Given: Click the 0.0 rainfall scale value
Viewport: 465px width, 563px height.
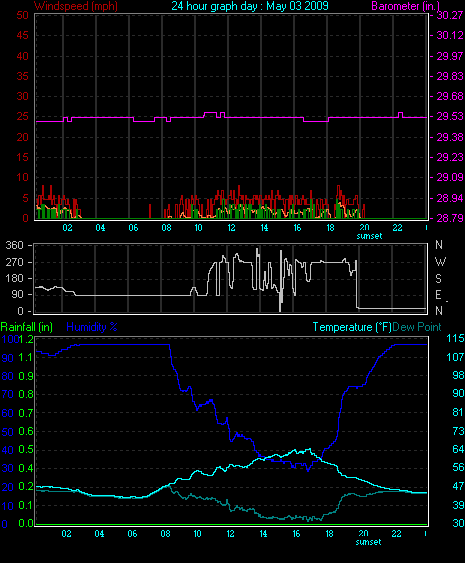Looking at the screenshot, I should click(x=26, y=524).
